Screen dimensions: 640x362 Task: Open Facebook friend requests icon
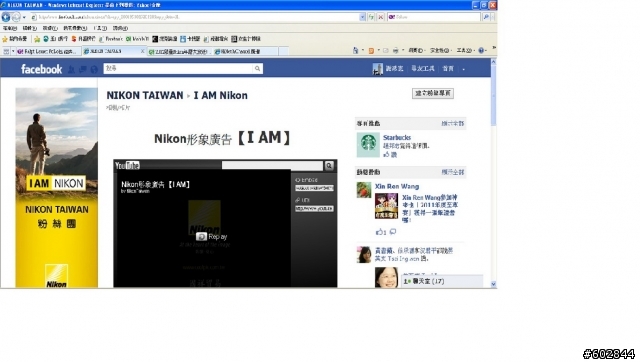click(x=71, y=69)
